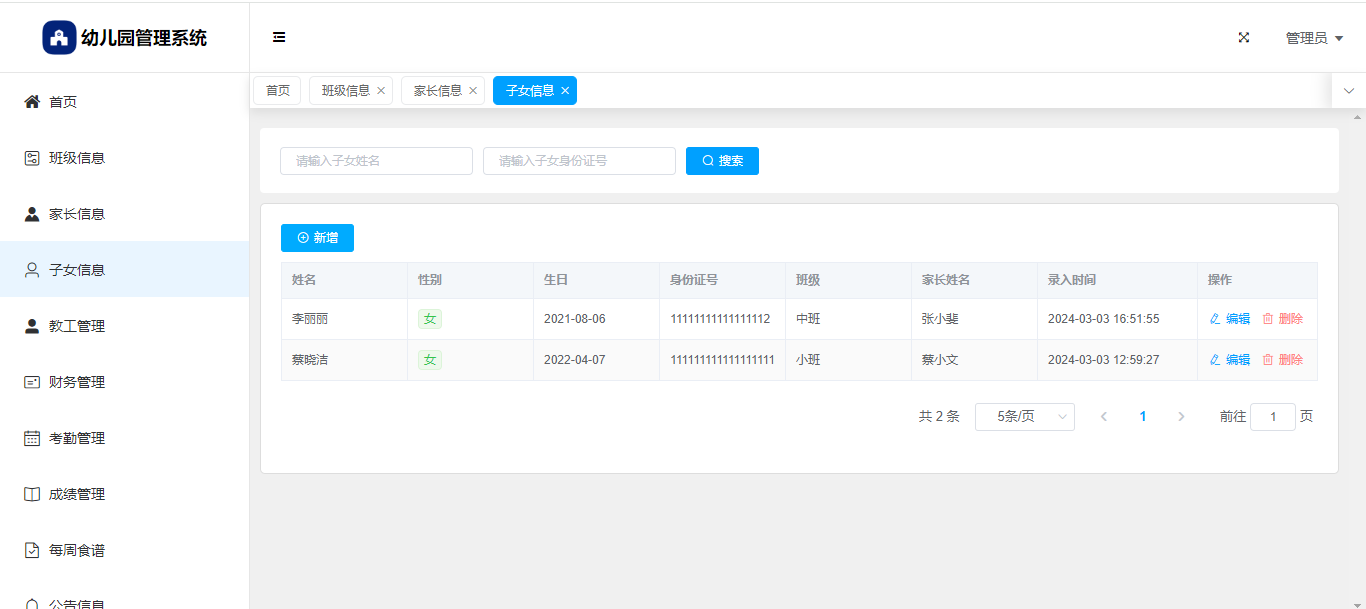Focus the 请输入子女姓名 input field

376,161
